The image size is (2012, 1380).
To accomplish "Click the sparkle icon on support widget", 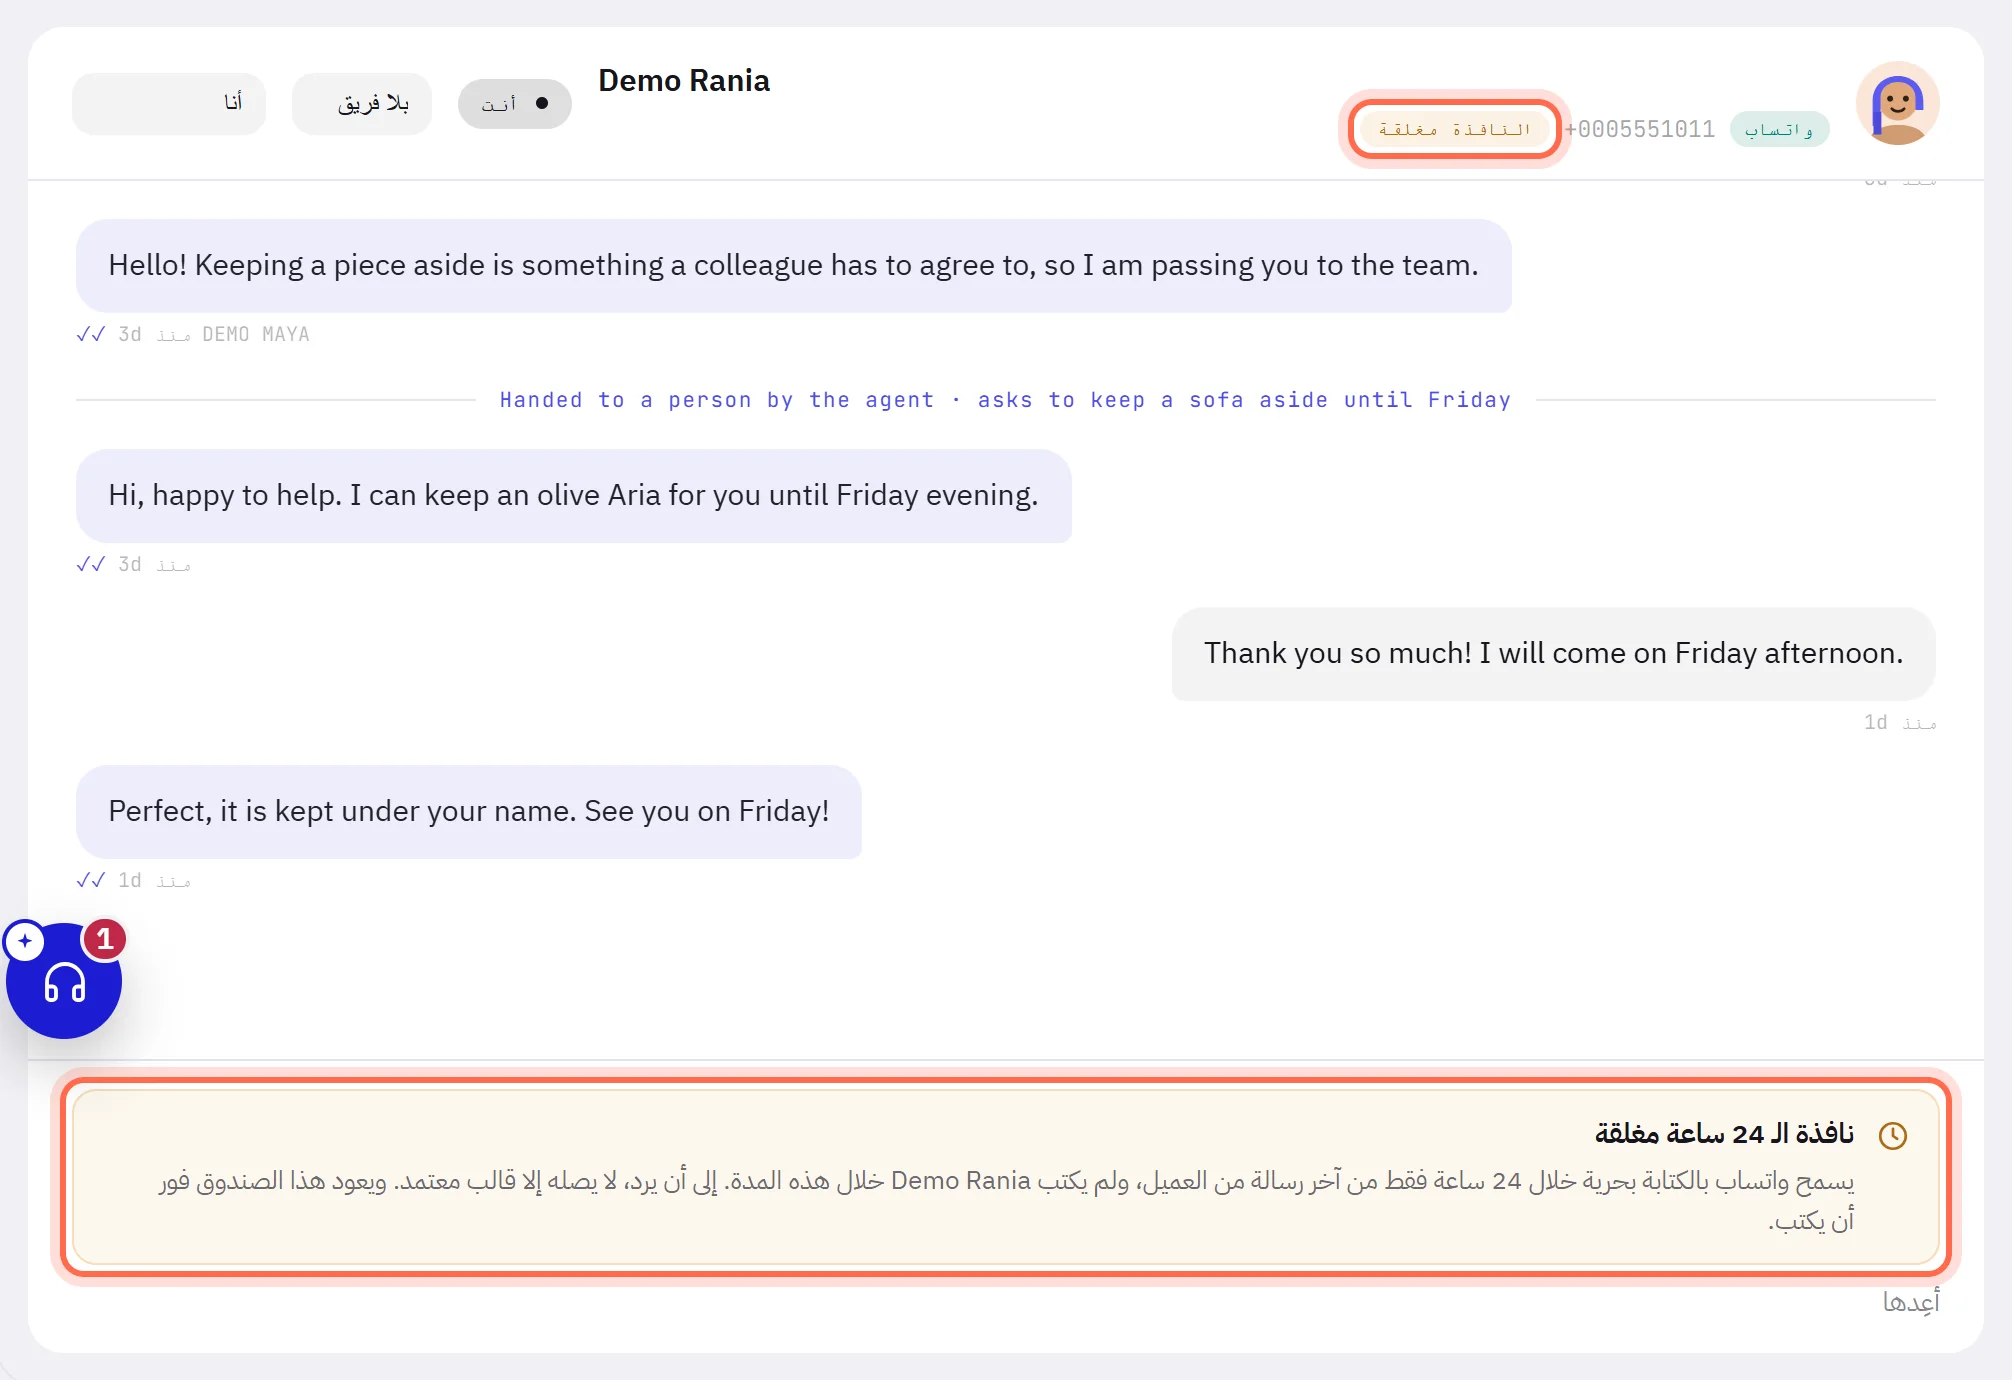I will tap(25, 941).
